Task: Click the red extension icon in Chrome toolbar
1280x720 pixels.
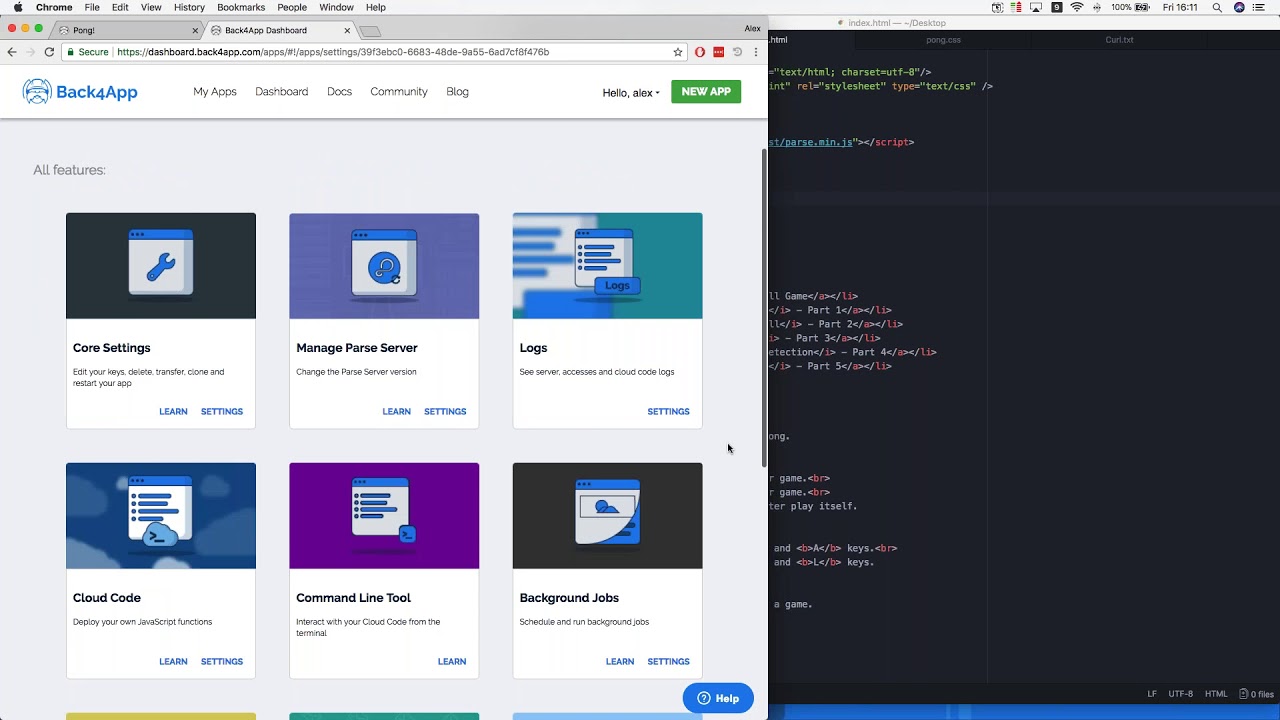Action: click(718, 52)
